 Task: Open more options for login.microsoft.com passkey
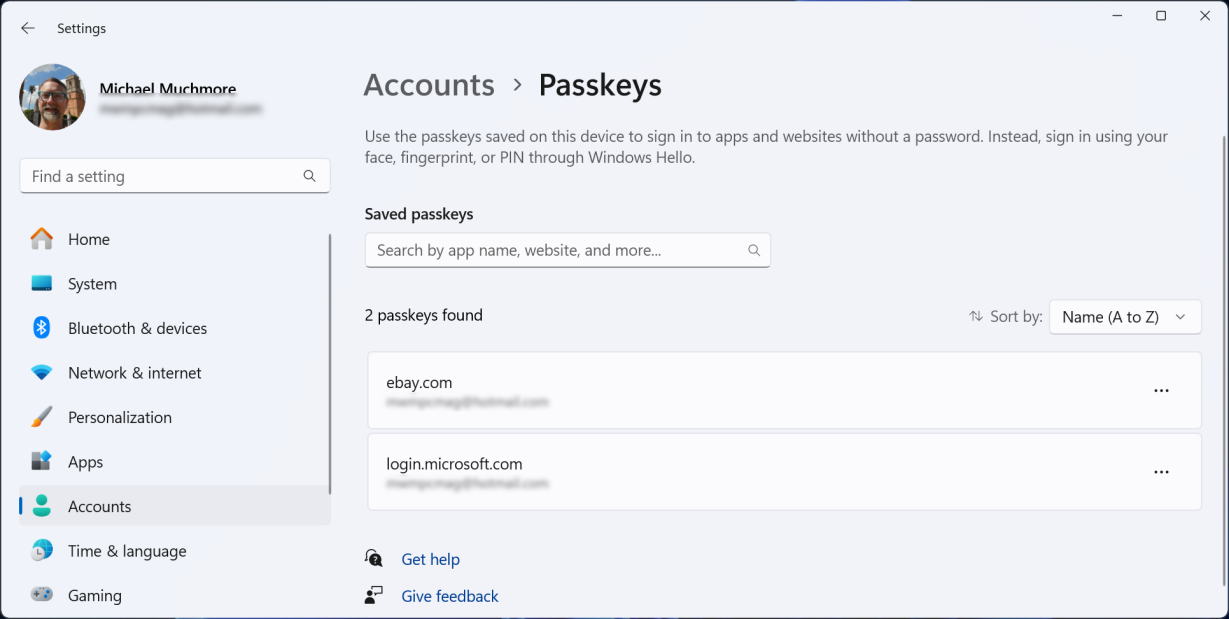tap(1161, 472)
